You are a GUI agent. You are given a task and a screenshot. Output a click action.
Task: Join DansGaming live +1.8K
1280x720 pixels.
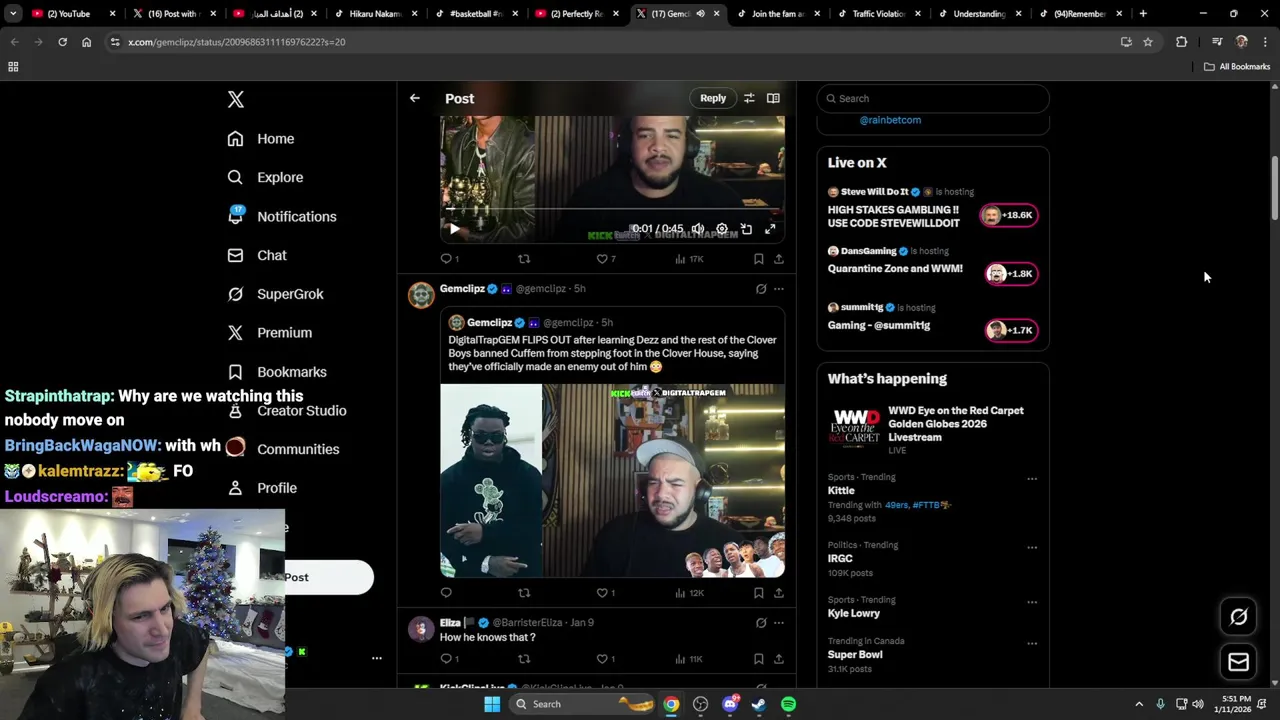click(1011, 274)
